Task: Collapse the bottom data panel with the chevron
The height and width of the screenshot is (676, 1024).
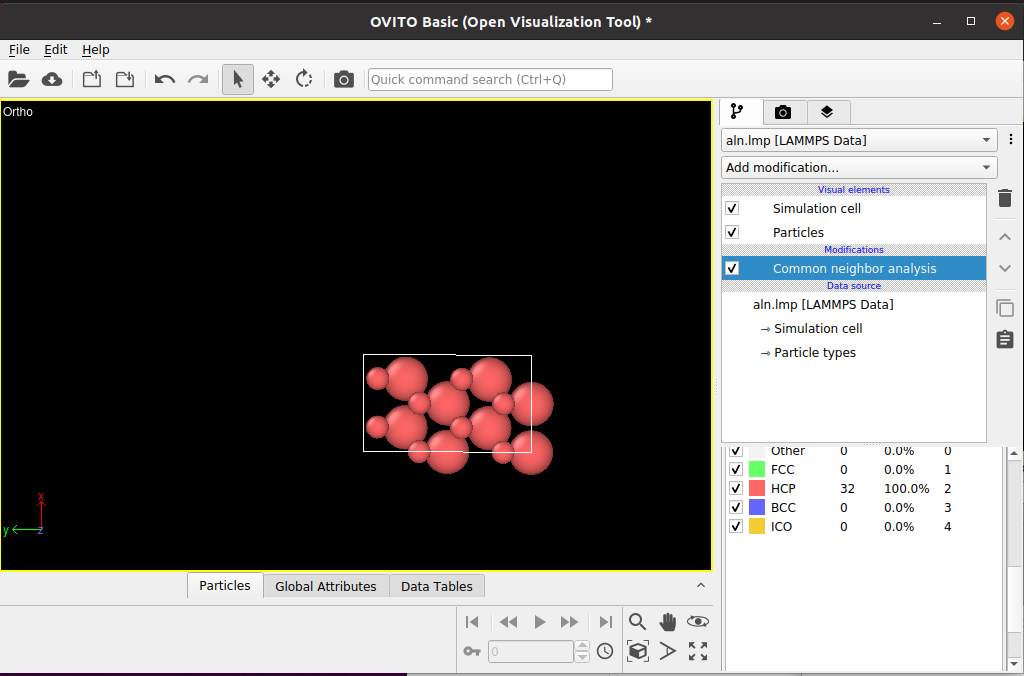Action: 701,585
